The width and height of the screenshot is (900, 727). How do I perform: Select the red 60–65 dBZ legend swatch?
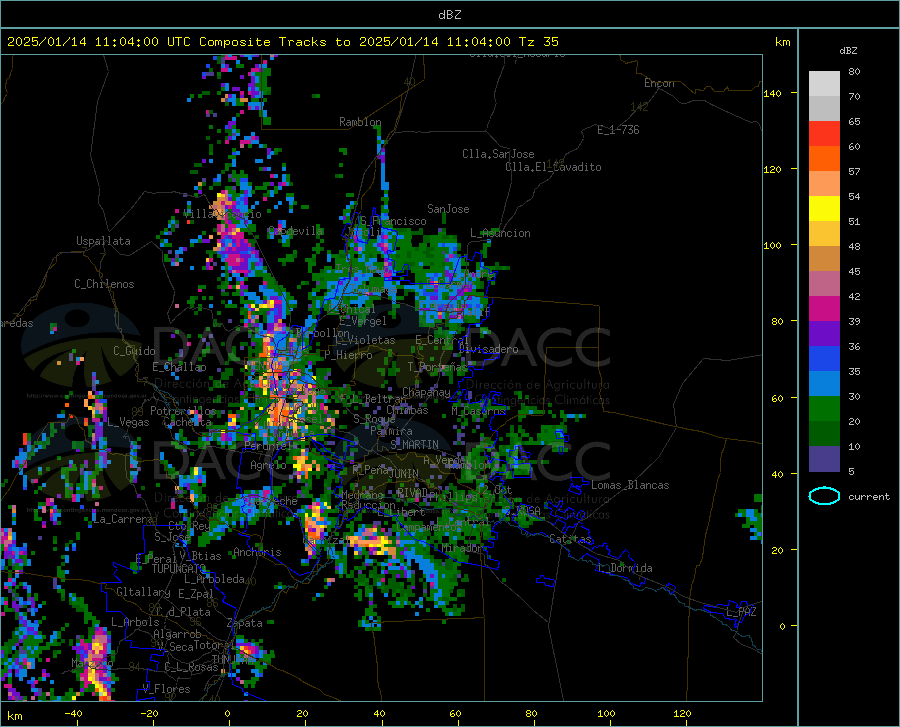824,133
